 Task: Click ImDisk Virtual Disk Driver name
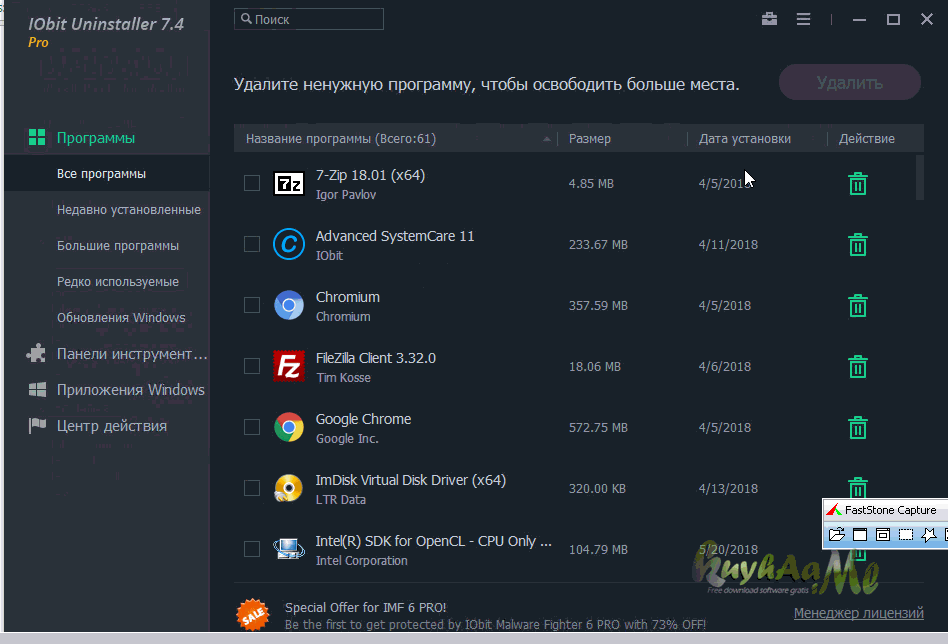411,480
